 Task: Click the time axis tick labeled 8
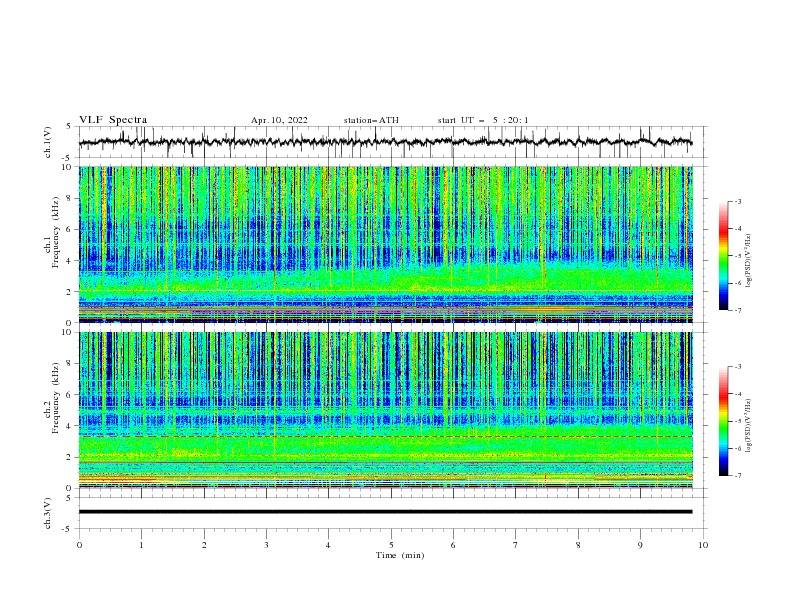[x=578, y=545]
